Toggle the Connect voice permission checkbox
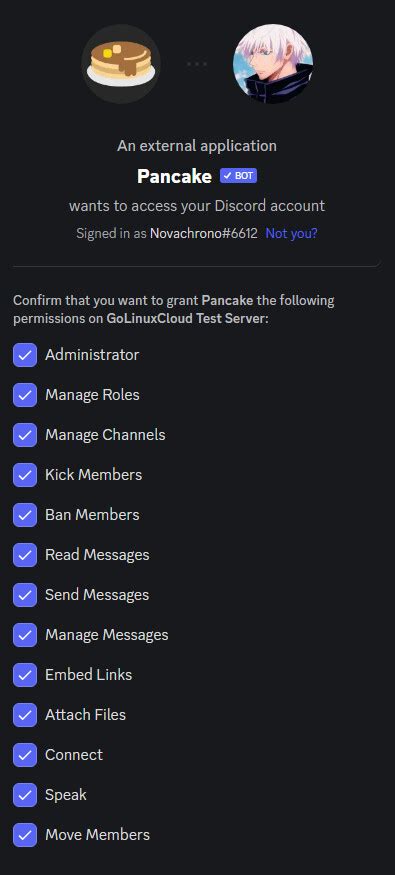 tap(25, 755)
